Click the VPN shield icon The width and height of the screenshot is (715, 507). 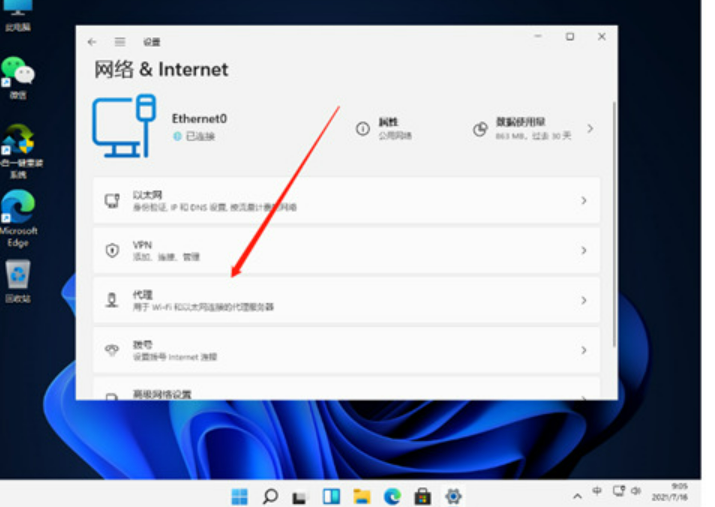point(112,250)
